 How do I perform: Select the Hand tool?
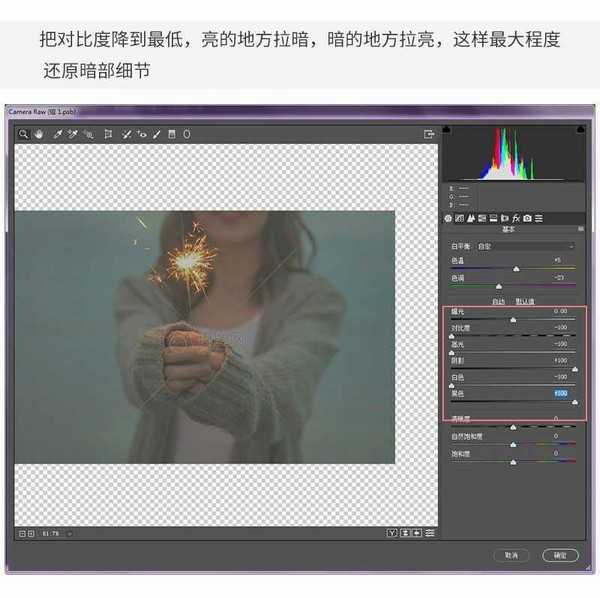pos(39,133)
